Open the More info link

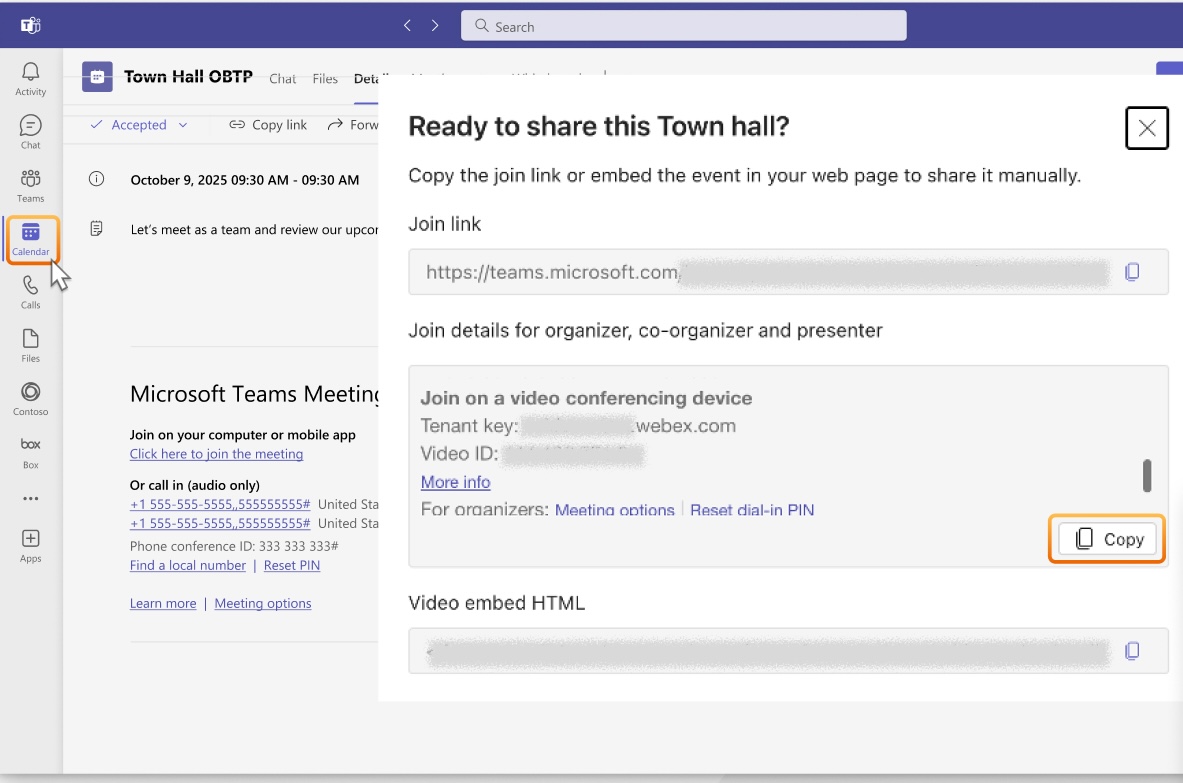456,482
